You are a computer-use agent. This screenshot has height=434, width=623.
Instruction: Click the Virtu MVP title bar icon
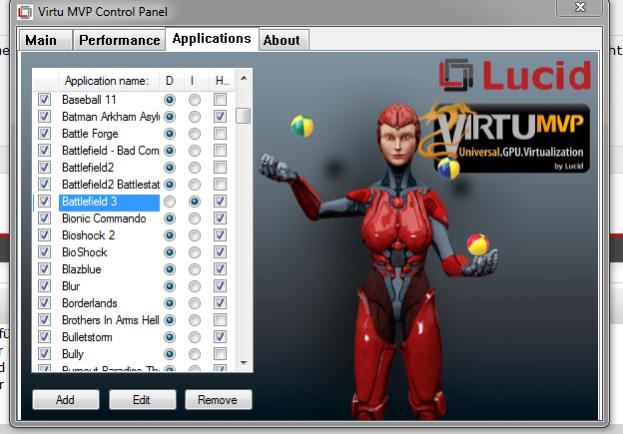click(x=25, y=12)
